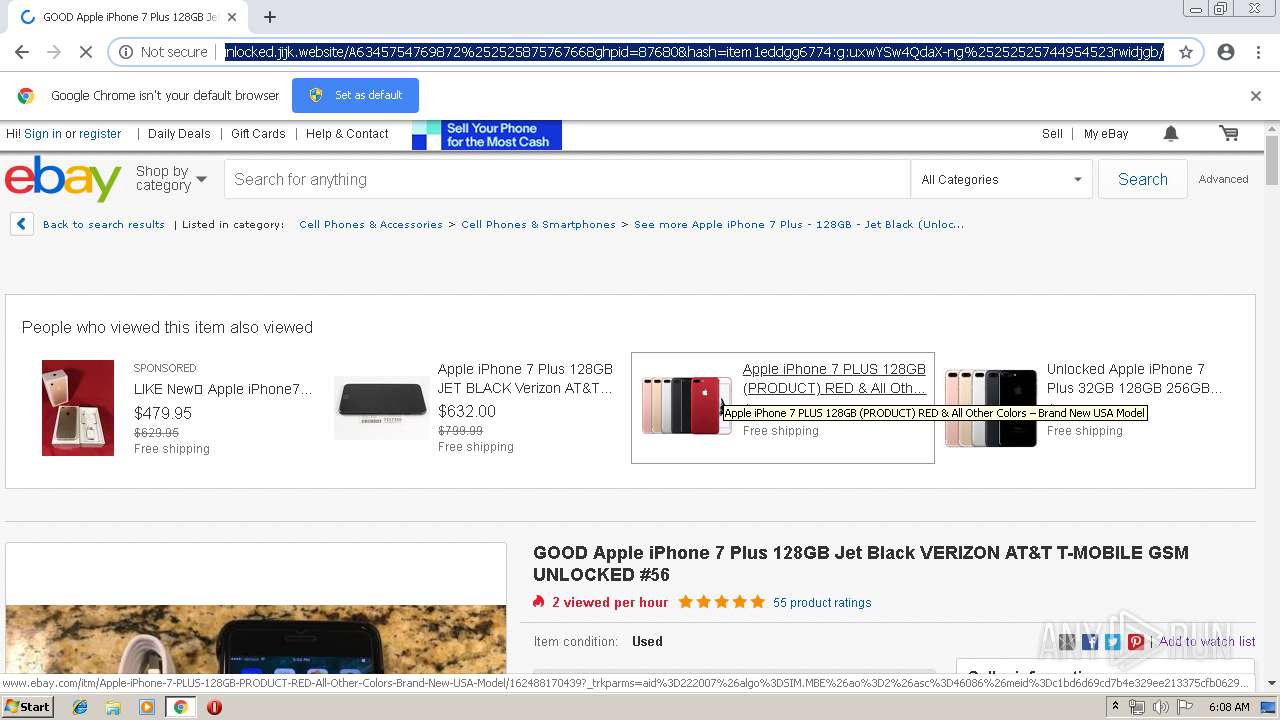Viewport: 1280px width, 720px height.
Task: View notifications bell icon
Action: point(1171,134)
